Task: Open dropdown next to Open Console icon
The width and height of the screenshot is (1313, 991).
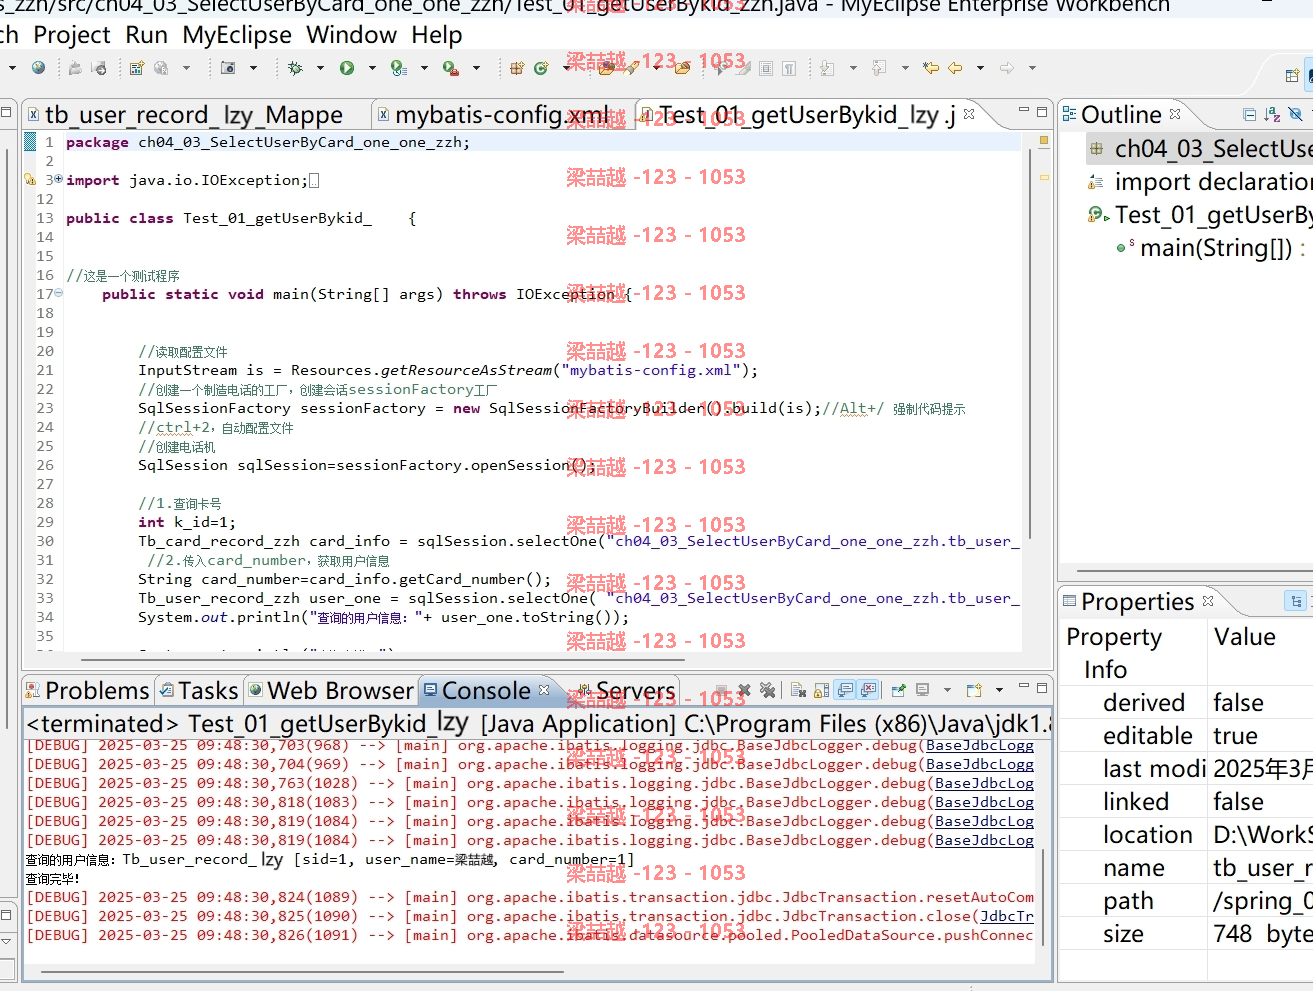Action: click(x=999, y=690)
